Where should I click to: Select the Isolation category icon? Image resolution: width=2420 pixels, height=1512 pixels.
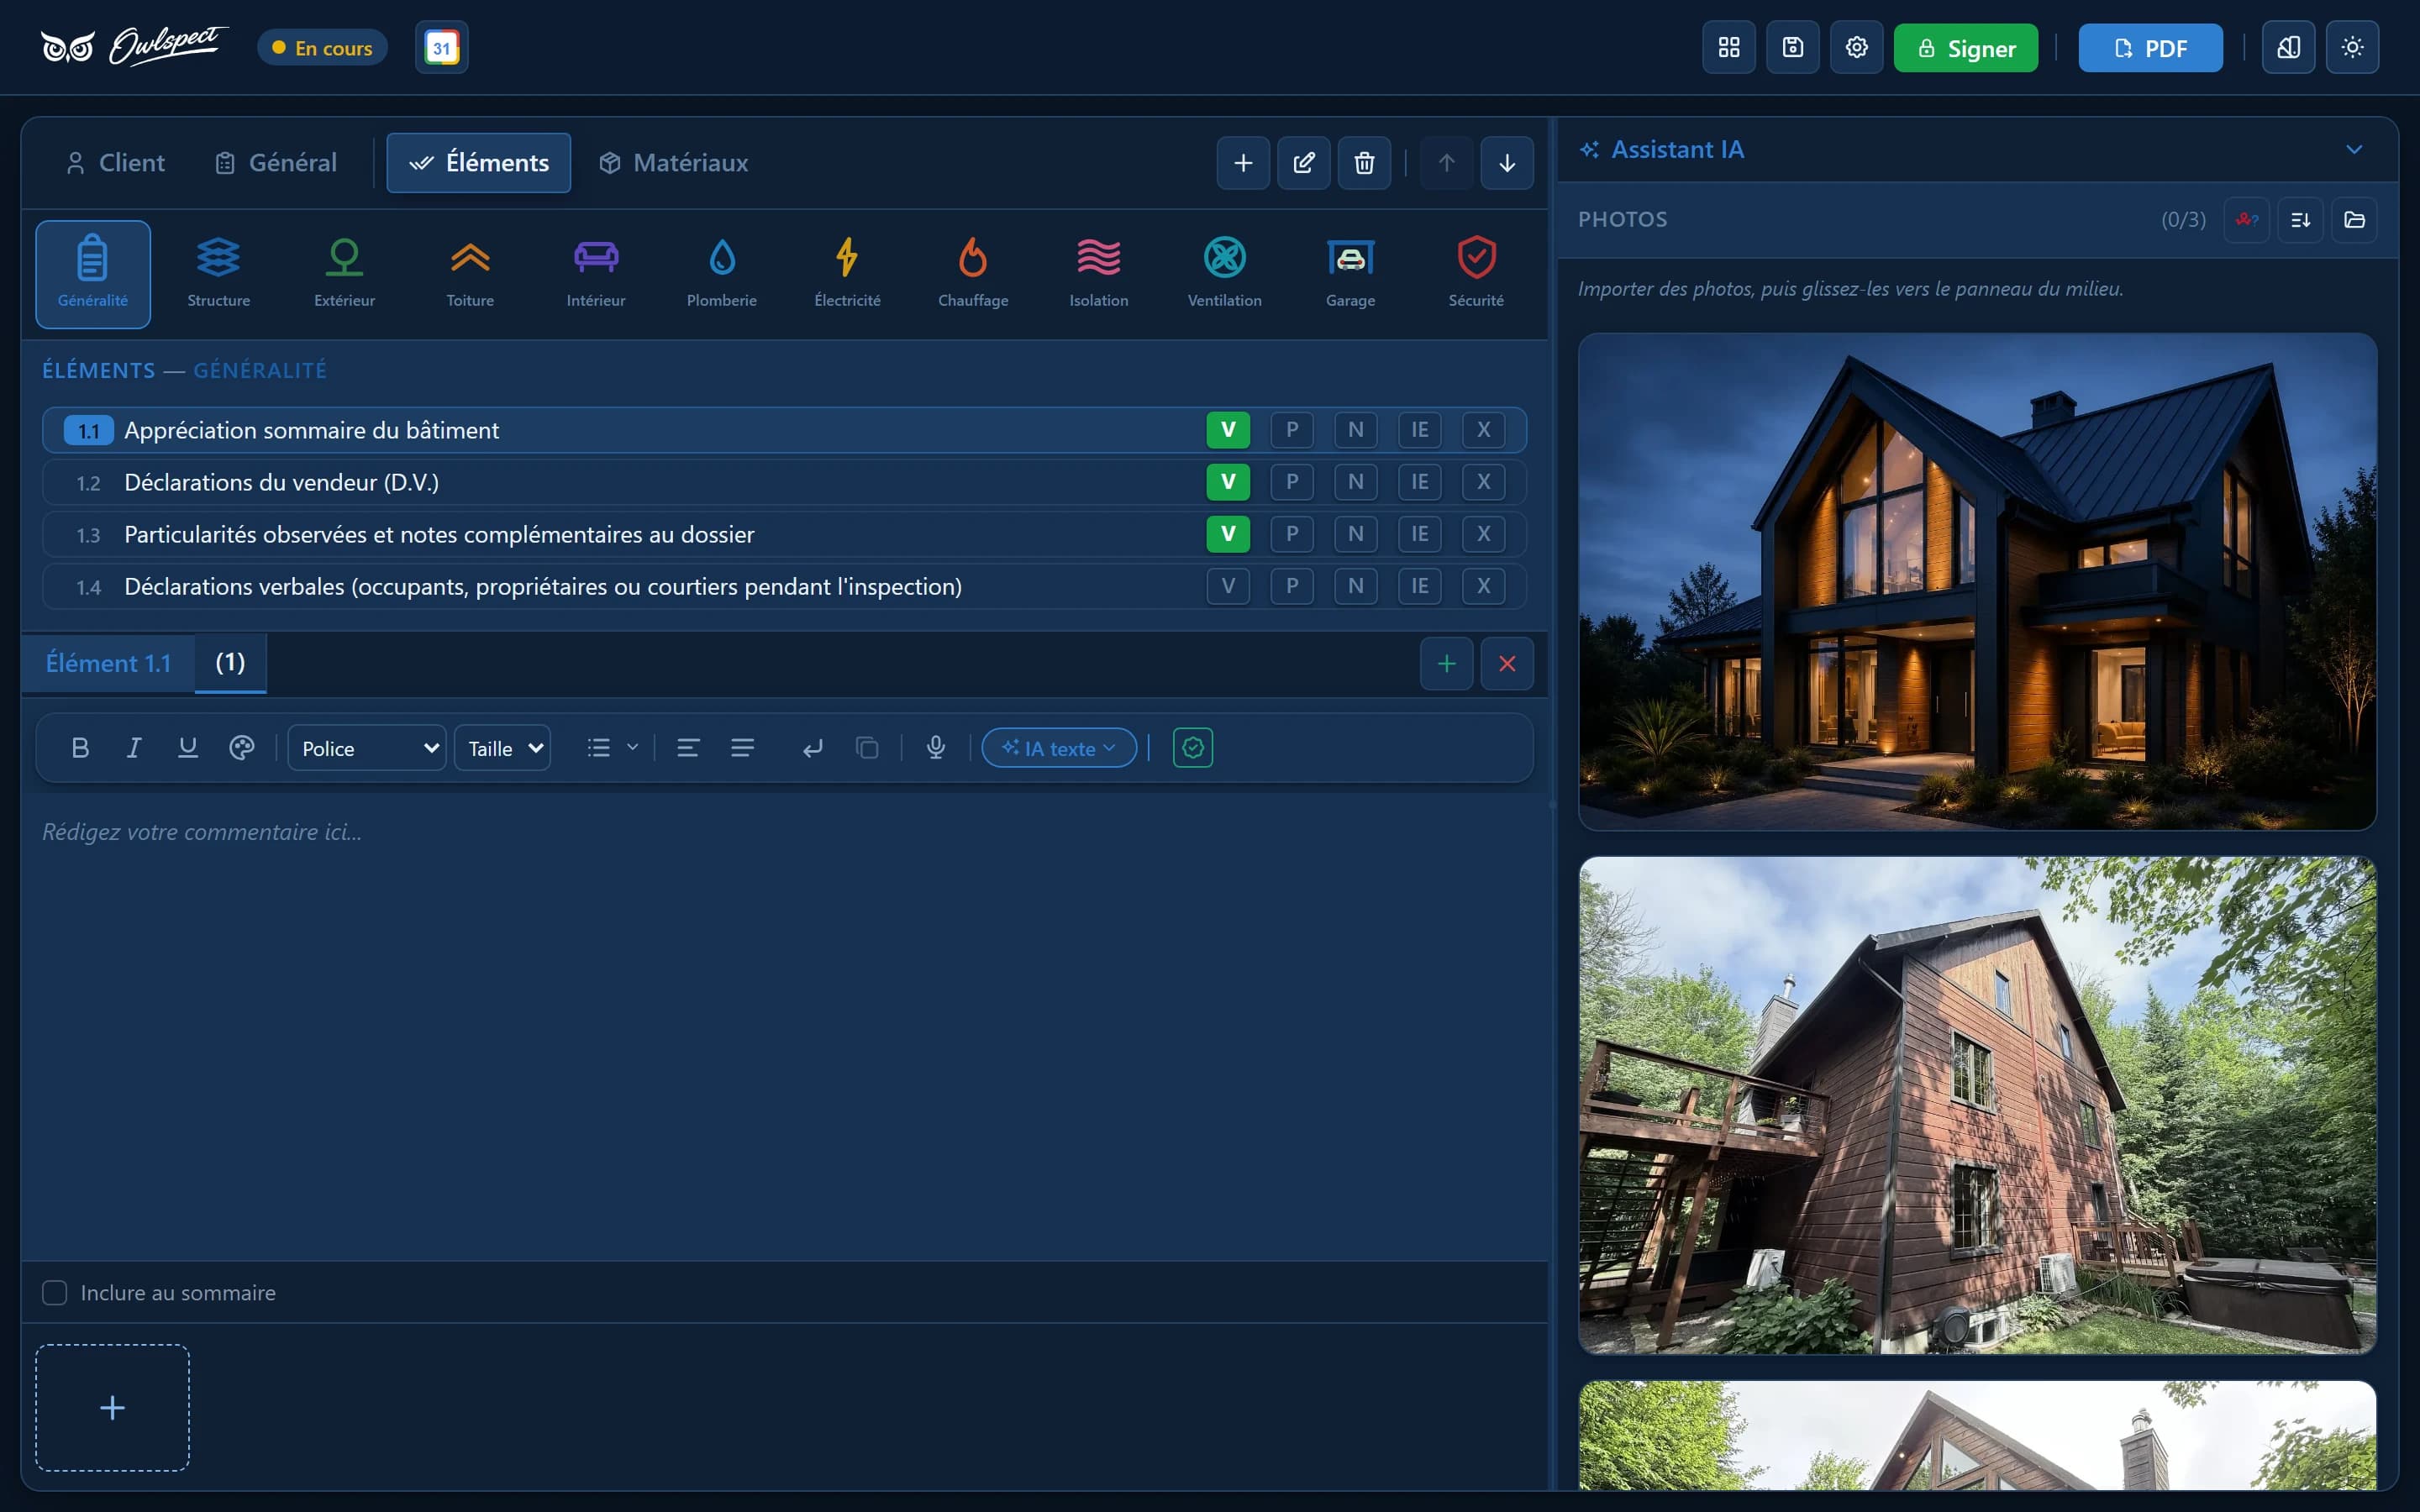[x=1099, y=274]
